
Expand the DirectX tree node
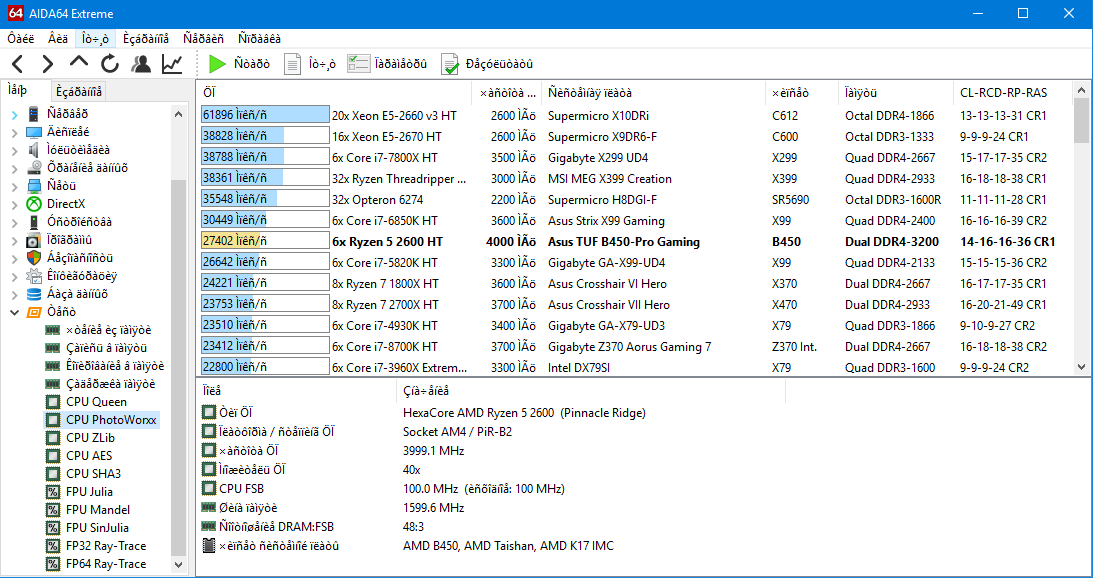coord(15,204)
